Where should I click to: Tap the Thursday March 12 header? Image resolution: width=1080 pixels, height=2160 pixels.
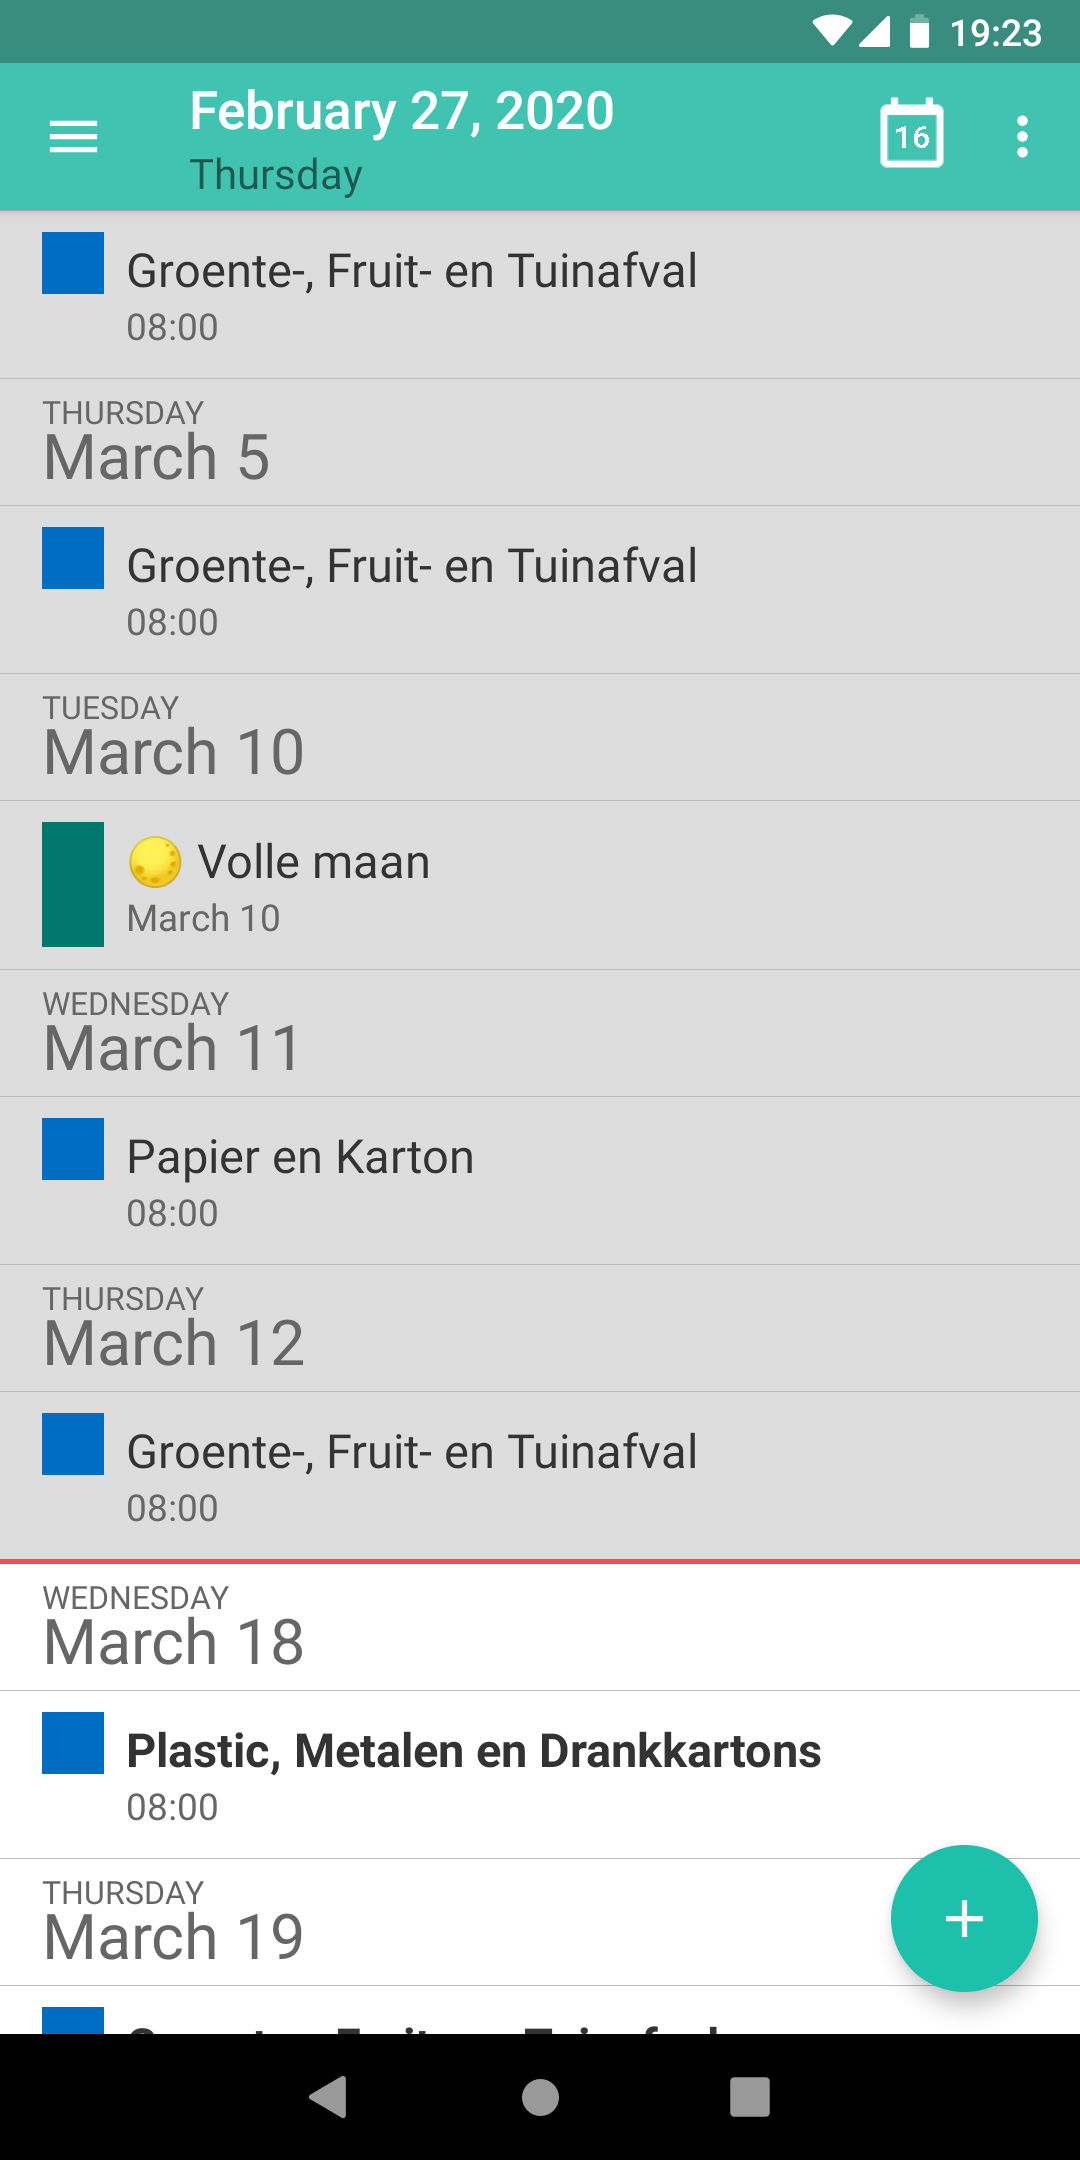[174, 1328]
